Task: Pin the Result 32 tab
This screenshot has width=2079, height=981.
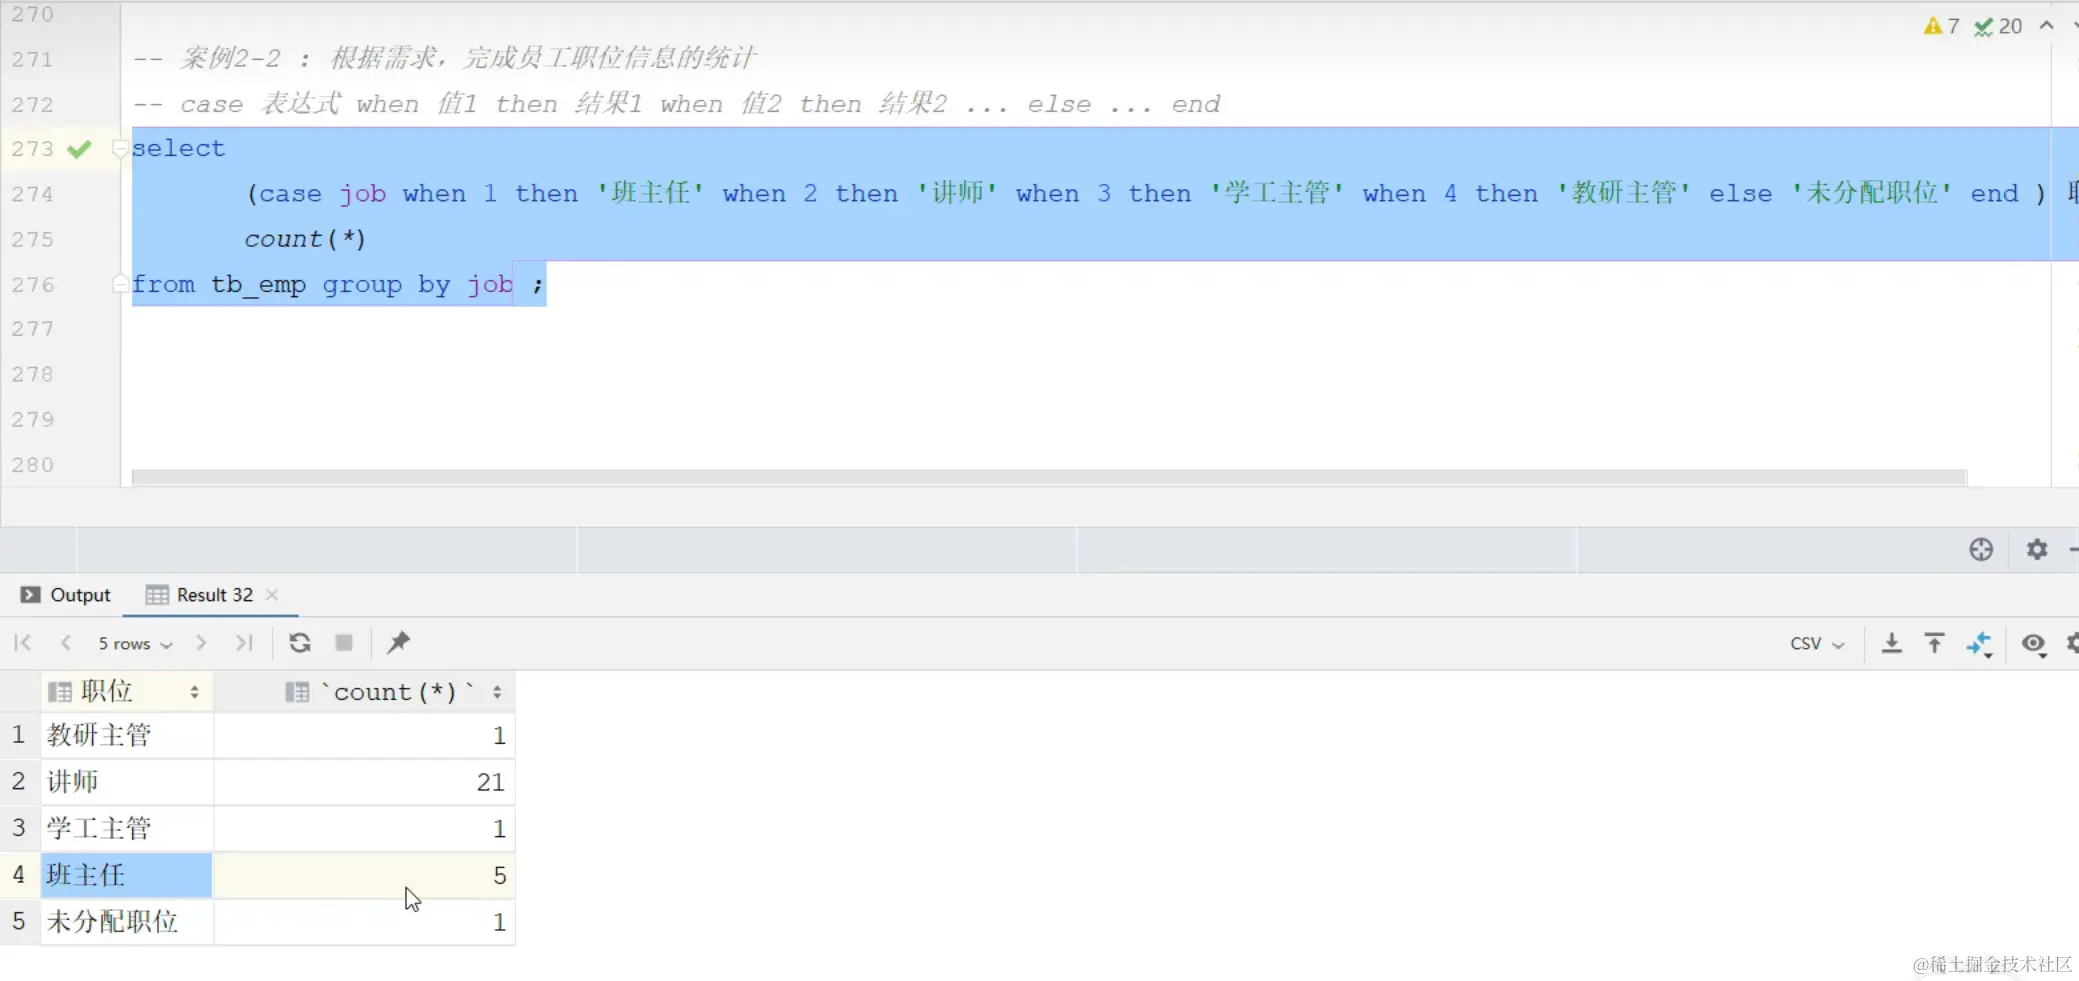Action: [x=398, y=643]
